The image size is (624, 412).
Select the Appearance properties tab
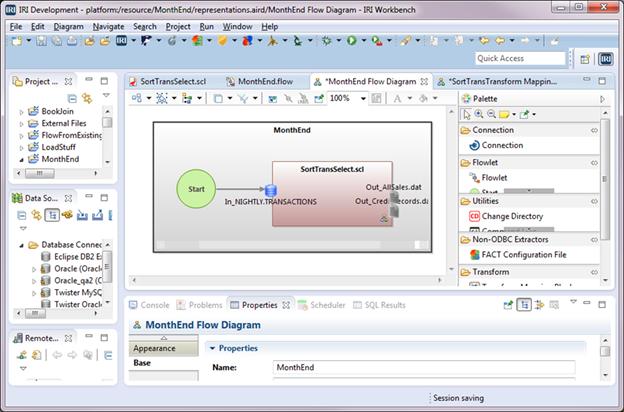point(164,349)
